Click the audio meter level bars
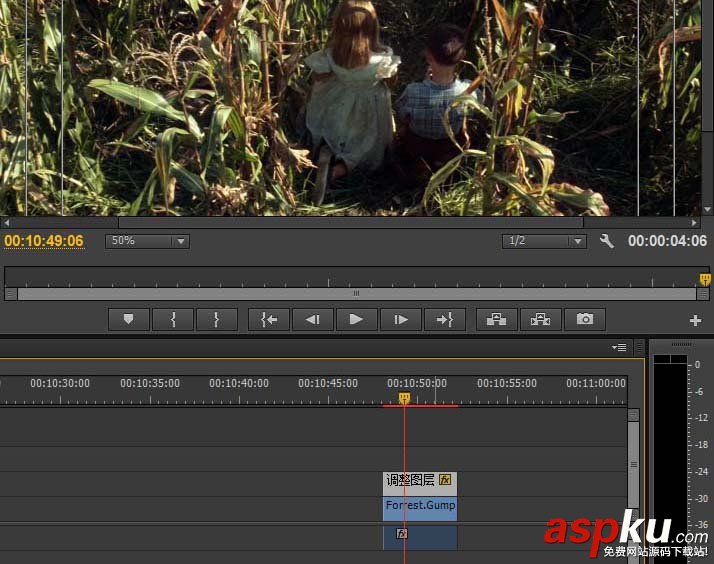714x564 pixels. (x=670, y=460)
